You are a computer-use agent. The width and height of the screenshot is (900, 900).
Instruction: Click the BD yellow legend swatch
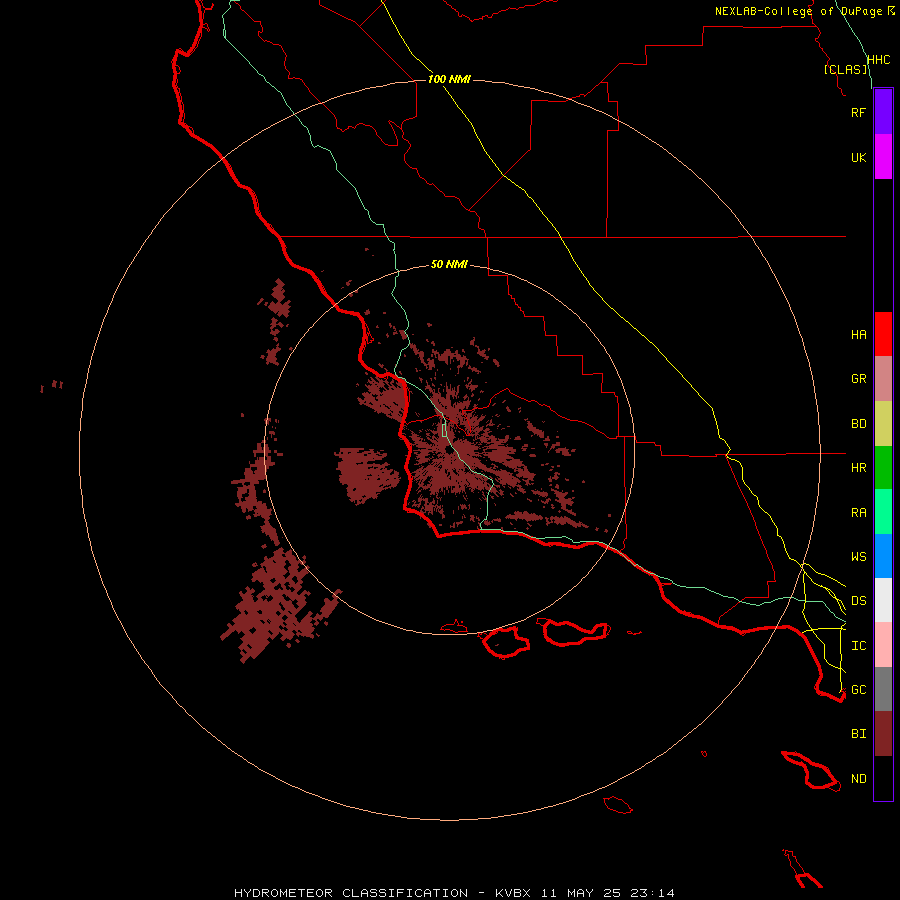point(883,424)
